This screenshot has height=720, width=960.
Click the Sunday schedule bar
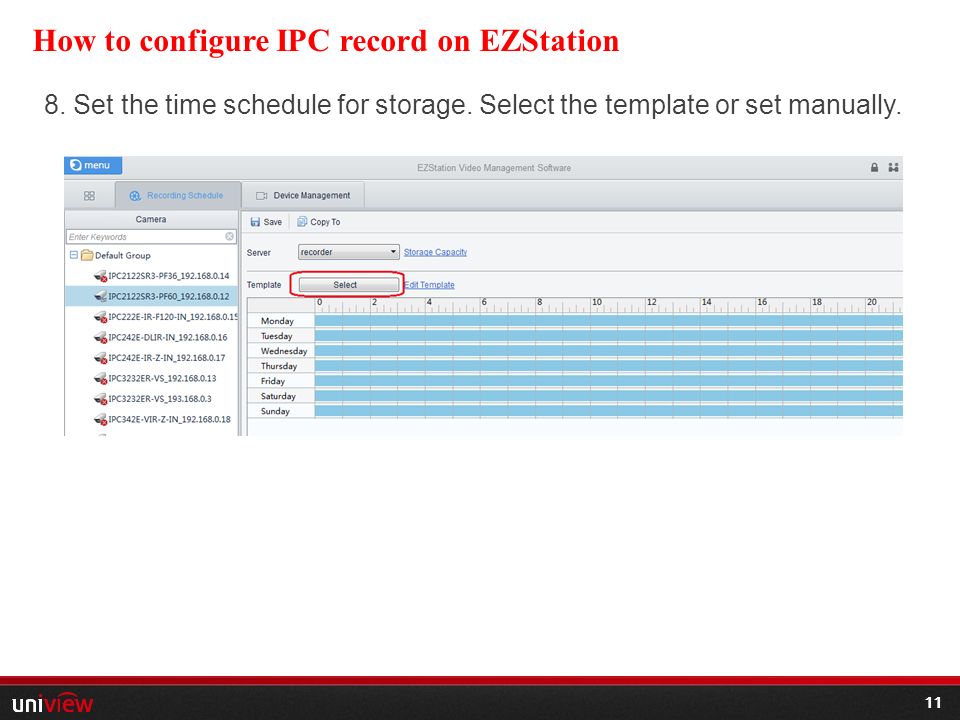click(609, 411)
